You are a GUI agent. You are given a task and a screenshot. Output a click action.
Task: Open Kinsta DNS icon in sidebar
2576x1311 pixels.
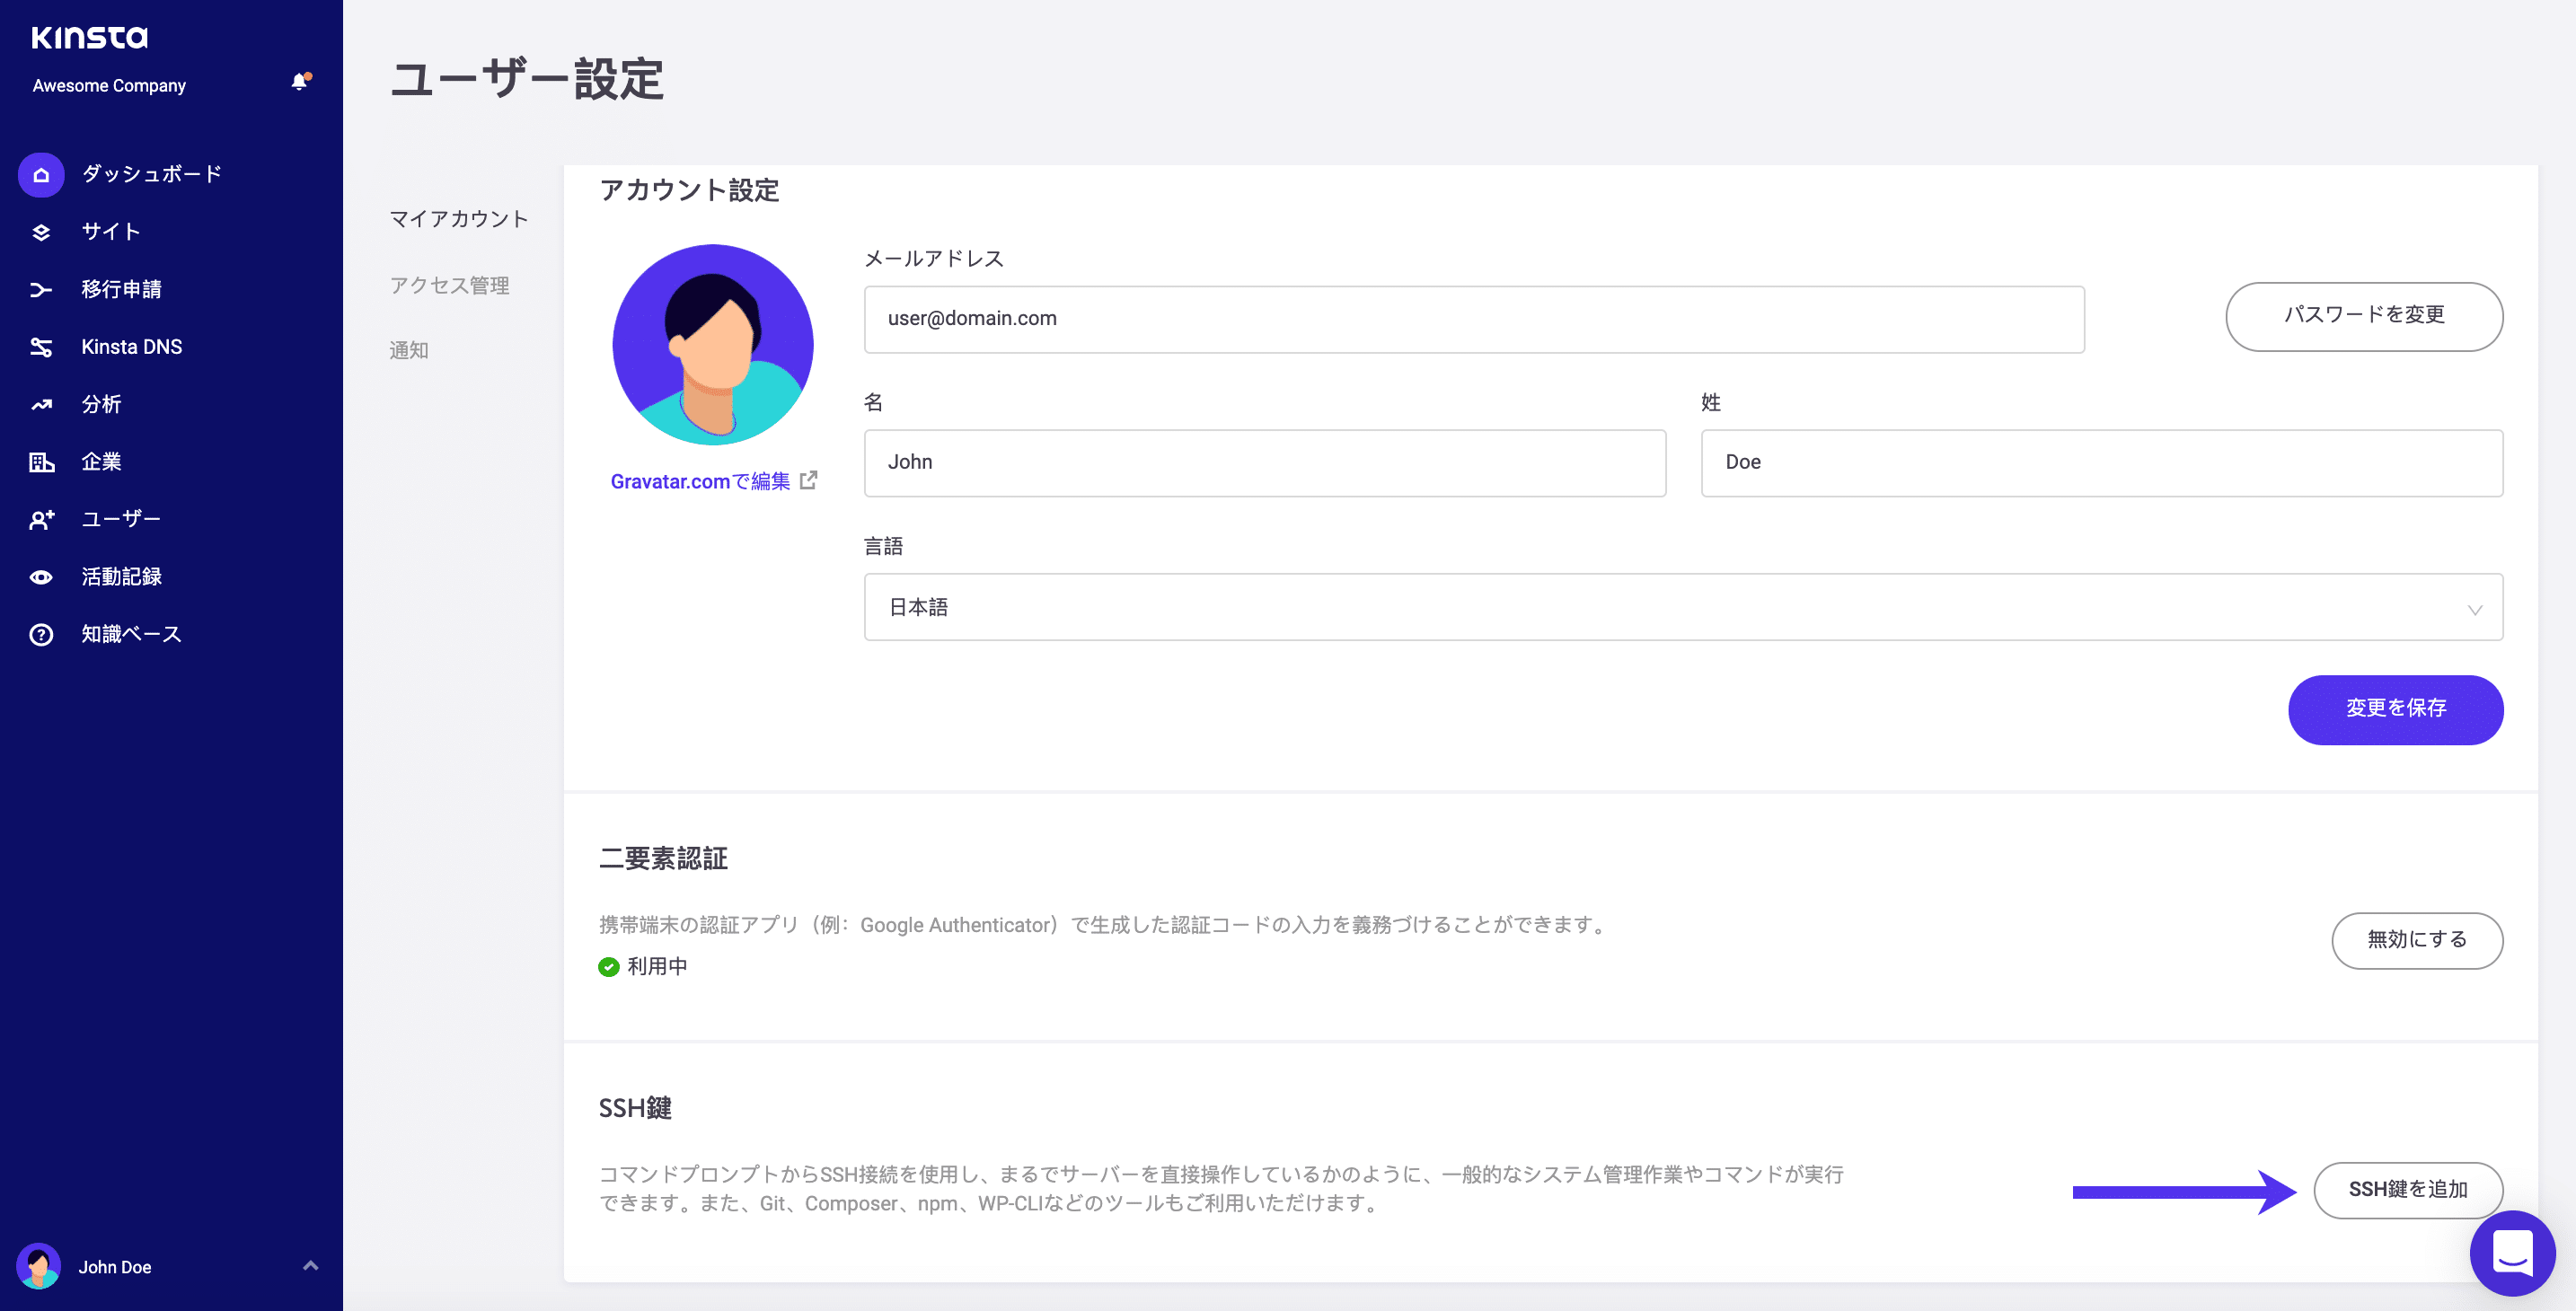pyautogui.click(x=41, y=347)
